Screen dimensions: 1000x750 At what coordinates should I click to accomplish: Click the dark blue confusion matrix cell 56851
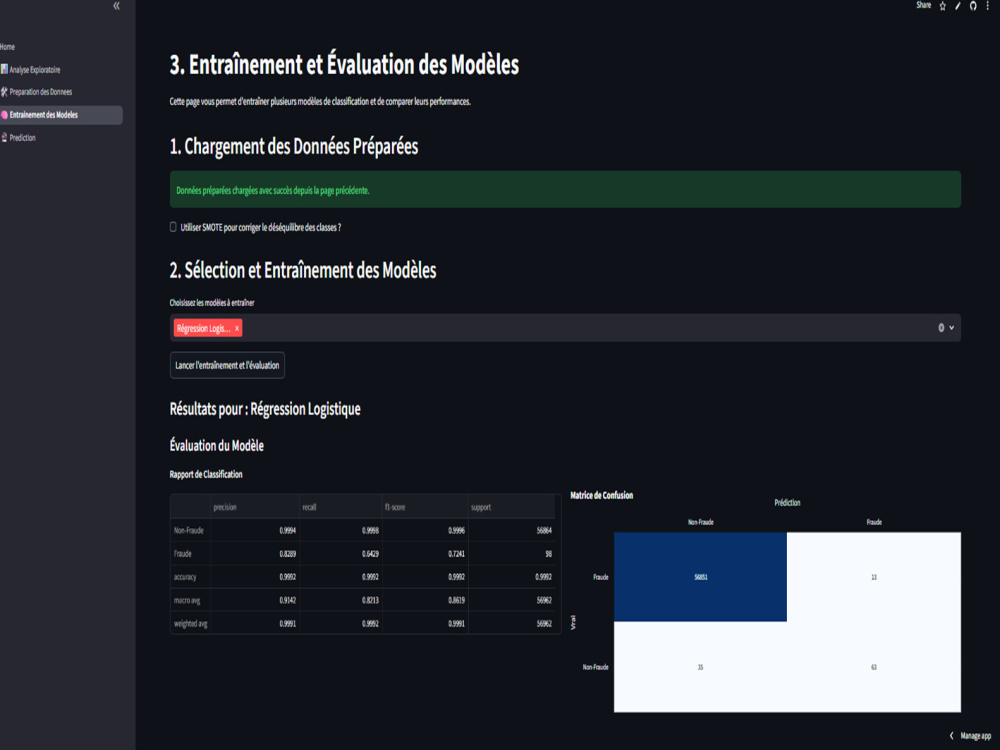700,577
